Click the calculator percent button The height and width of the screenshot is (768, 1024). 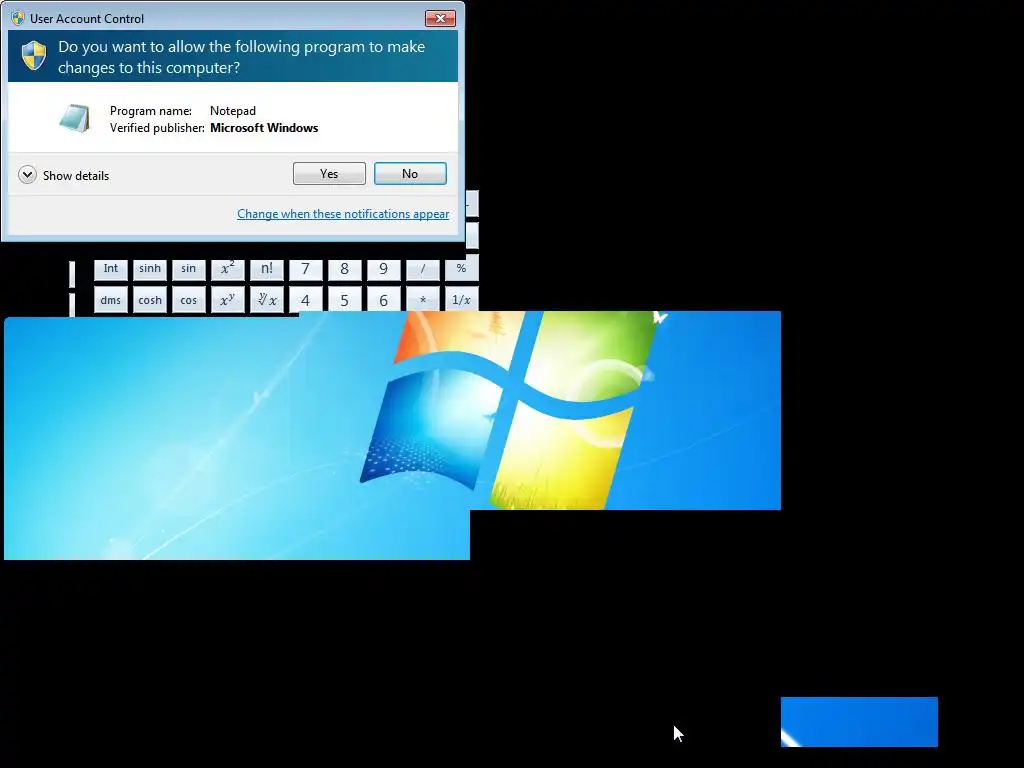pos(462,269)
